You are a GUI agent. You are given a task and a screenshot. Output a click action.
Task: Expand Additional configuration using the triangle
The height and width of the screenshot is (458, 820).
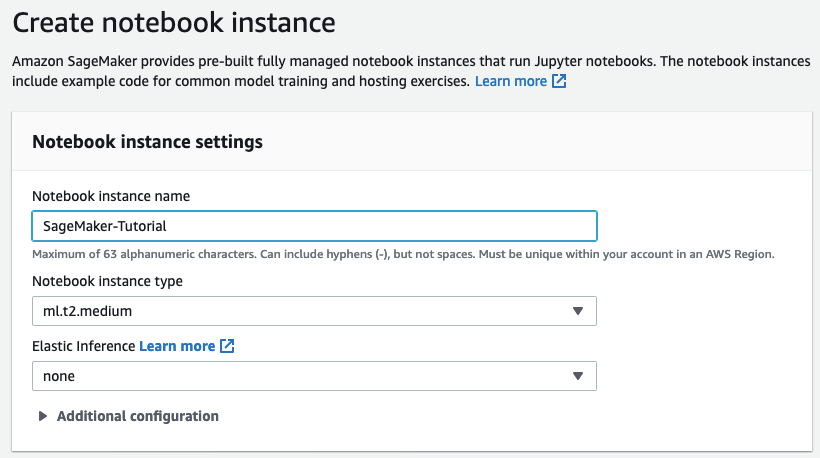pos(43,416)
